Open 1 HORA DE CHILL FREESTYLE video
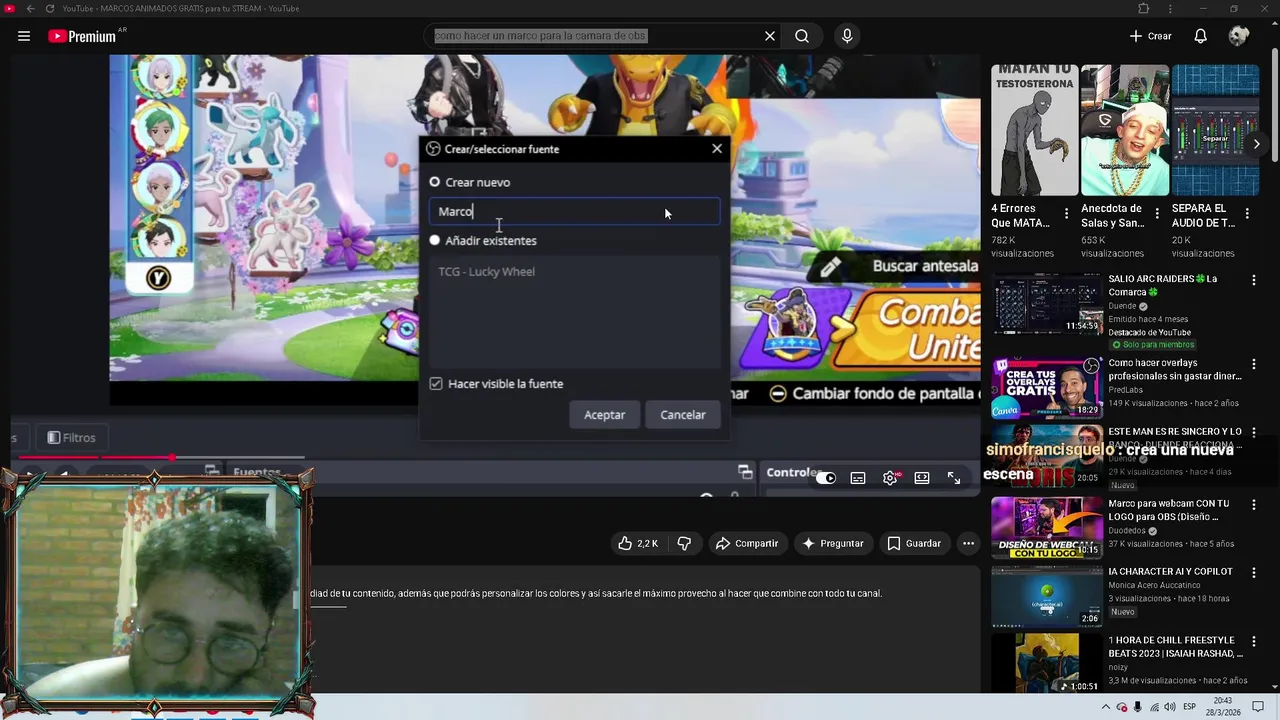 click(1175, 647)
